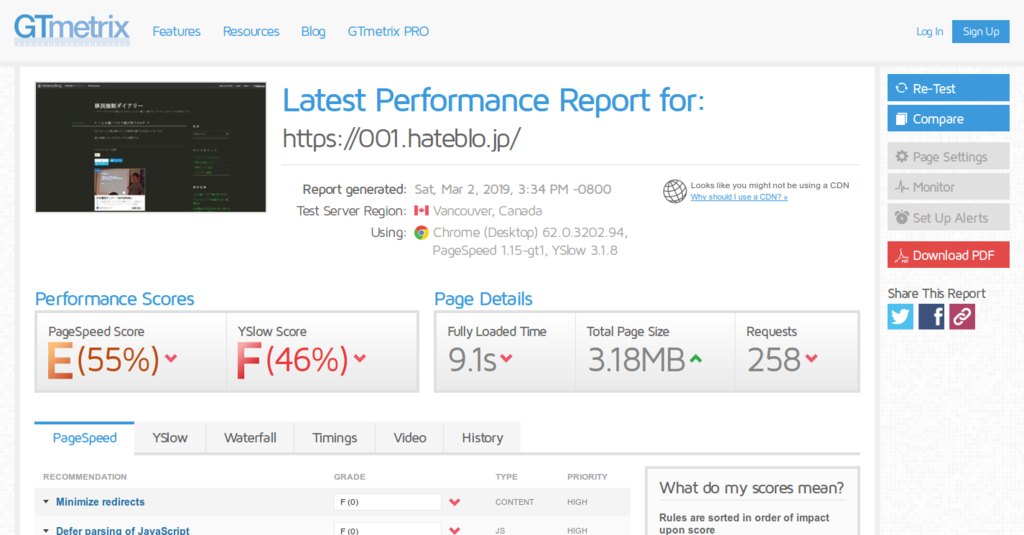Click the site screenshot thumbnail
The width and height of the screenshot is (1024, 535).
coord(151,147)
